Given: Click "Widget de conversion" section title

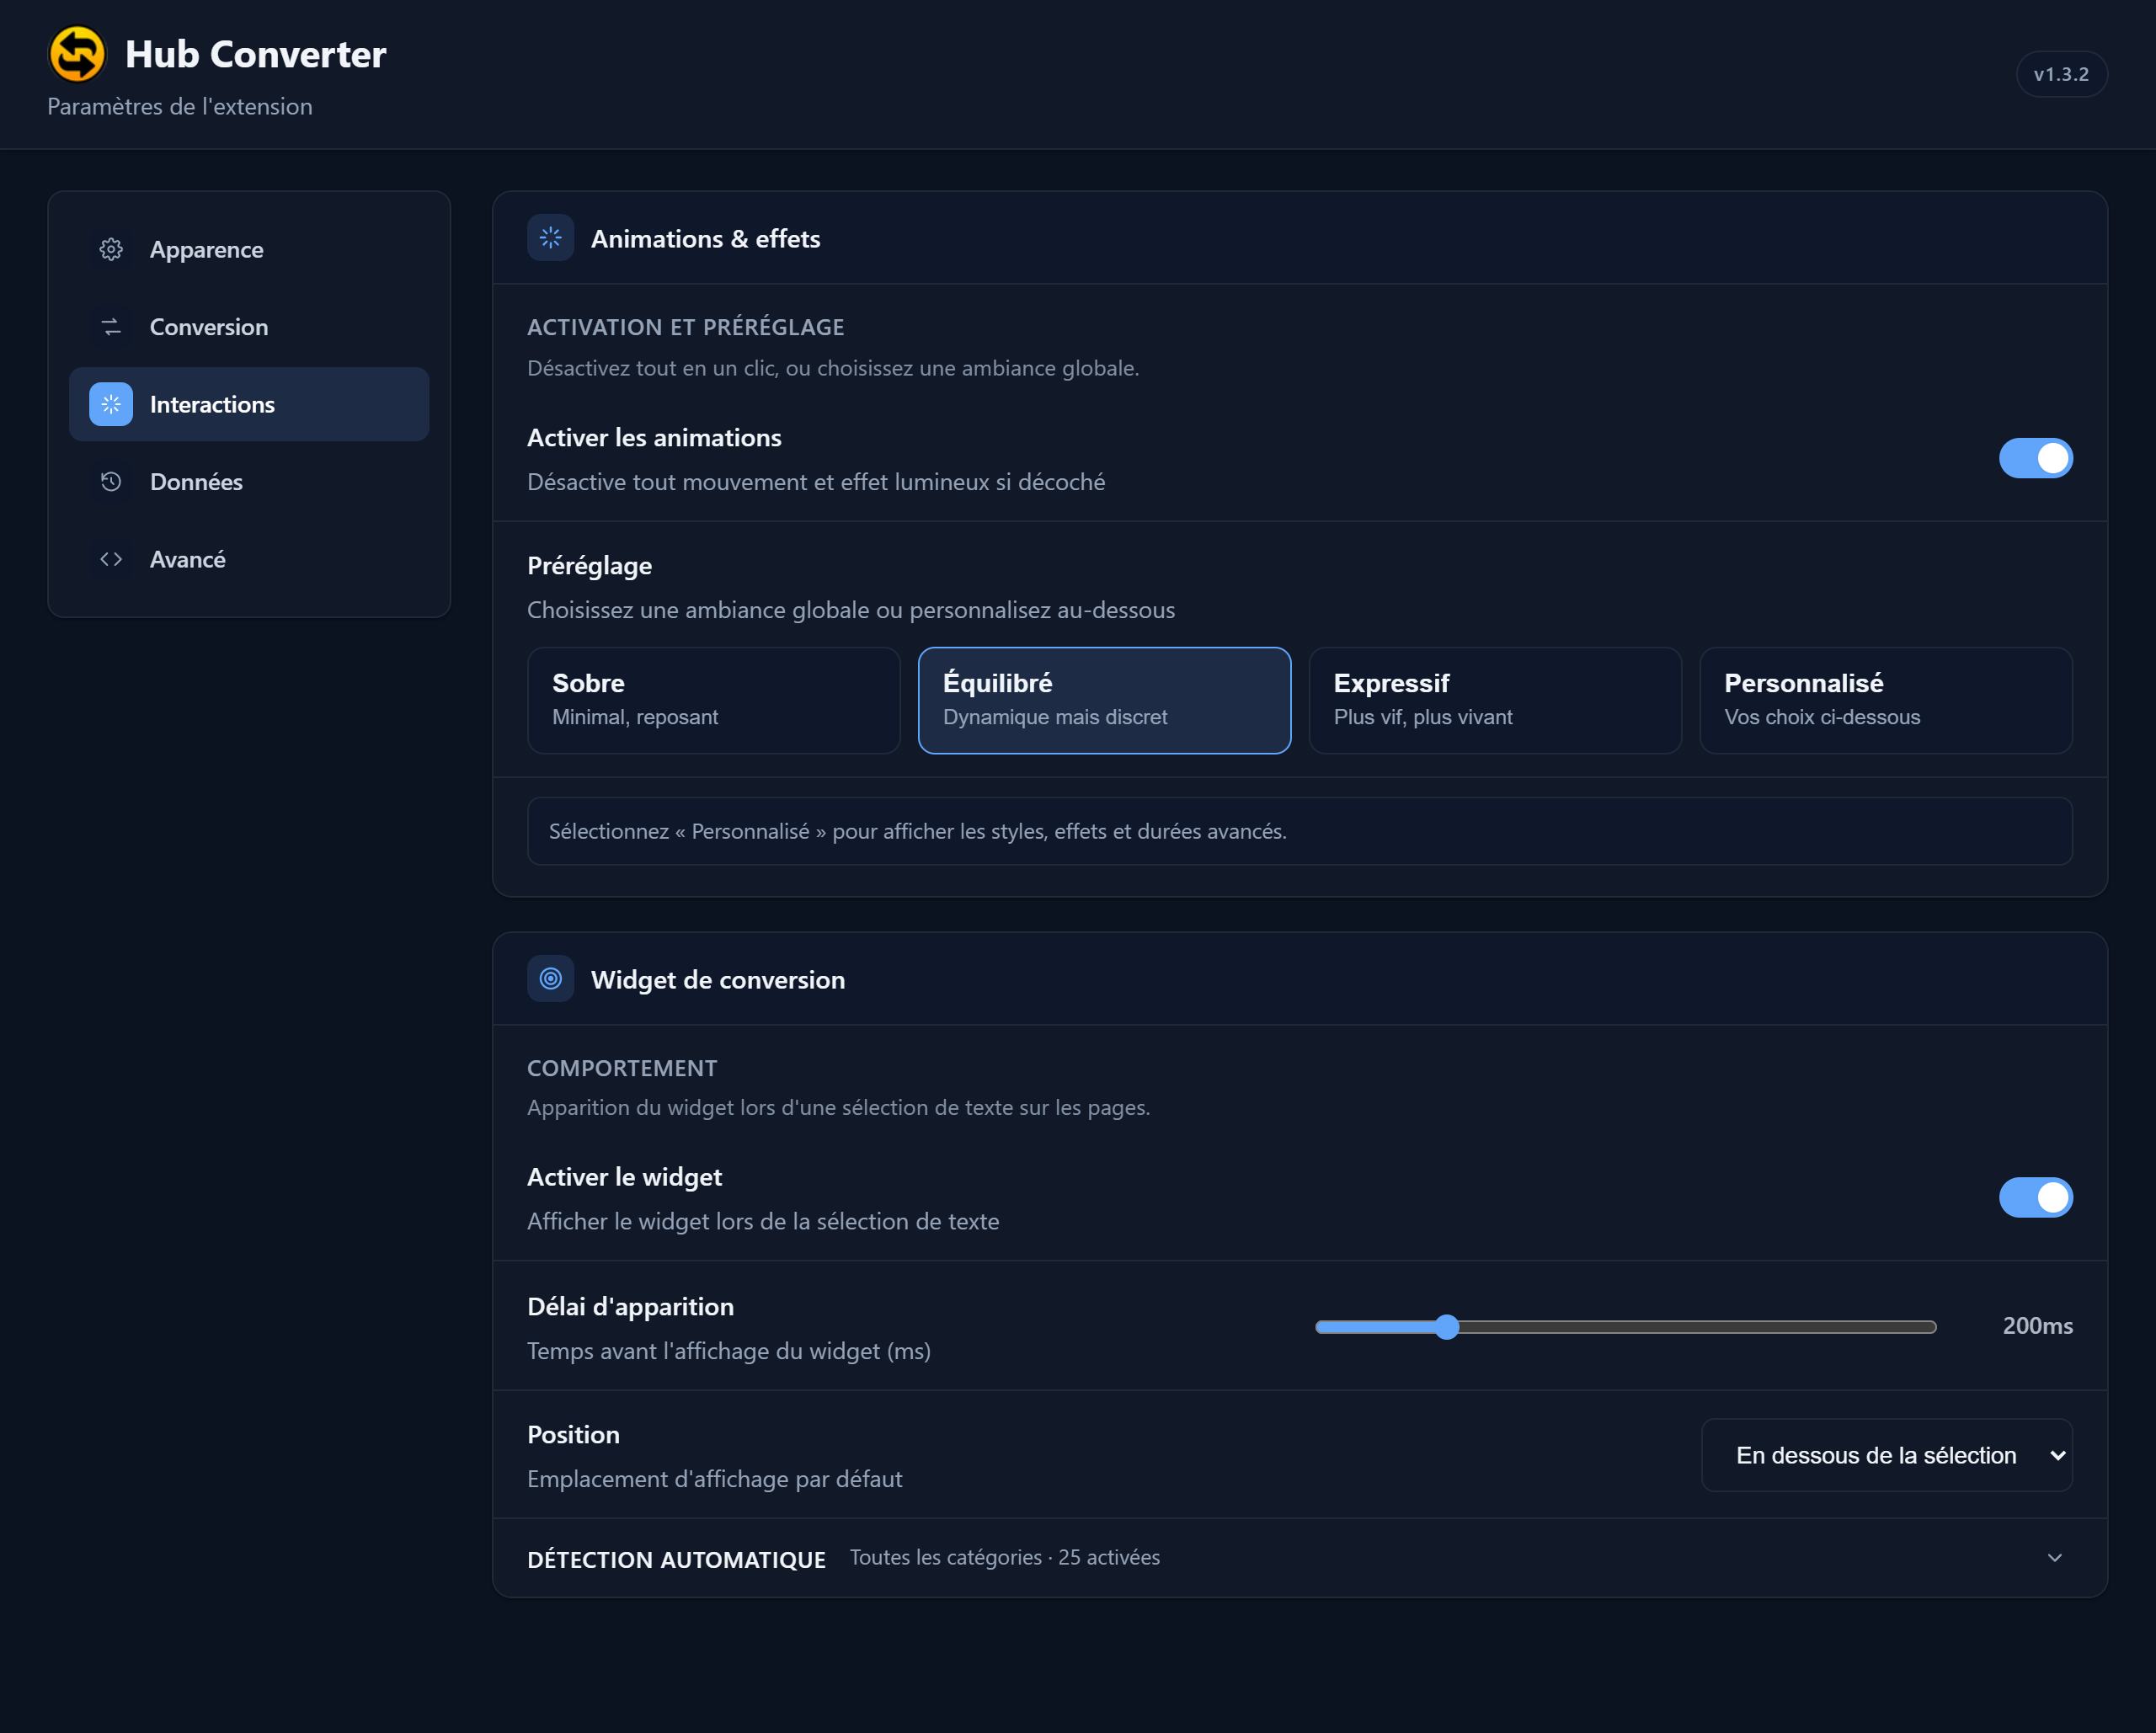Looking at the screenshot, I should 717,980.
